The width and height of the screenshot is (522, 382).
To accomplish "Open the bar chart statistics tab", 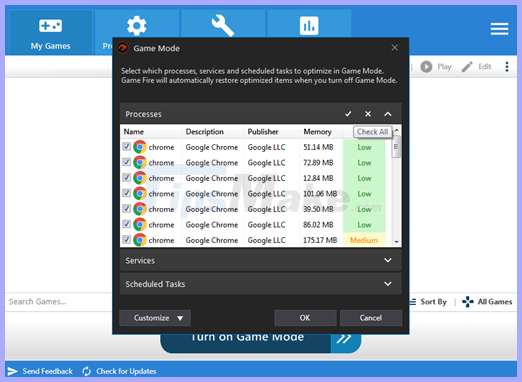I will (x=309, y=25).
